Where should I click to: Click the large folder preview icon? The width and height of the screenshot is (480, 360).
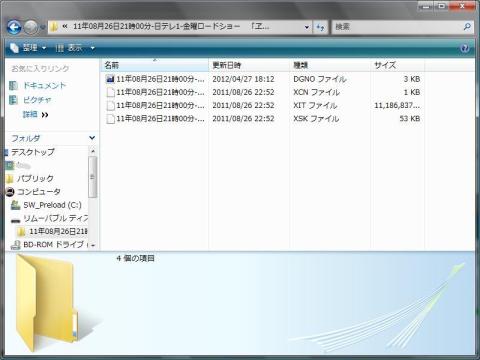coord(47,303)
